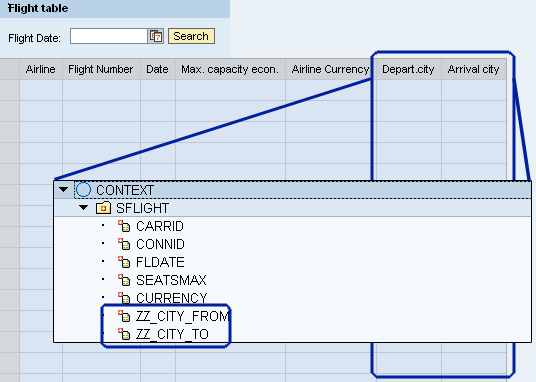Image resolution: width=536 pixels, height=382 pixels.
Task: Select the SEATSMAX attribute icon
Action: click(x=124, y=280)
